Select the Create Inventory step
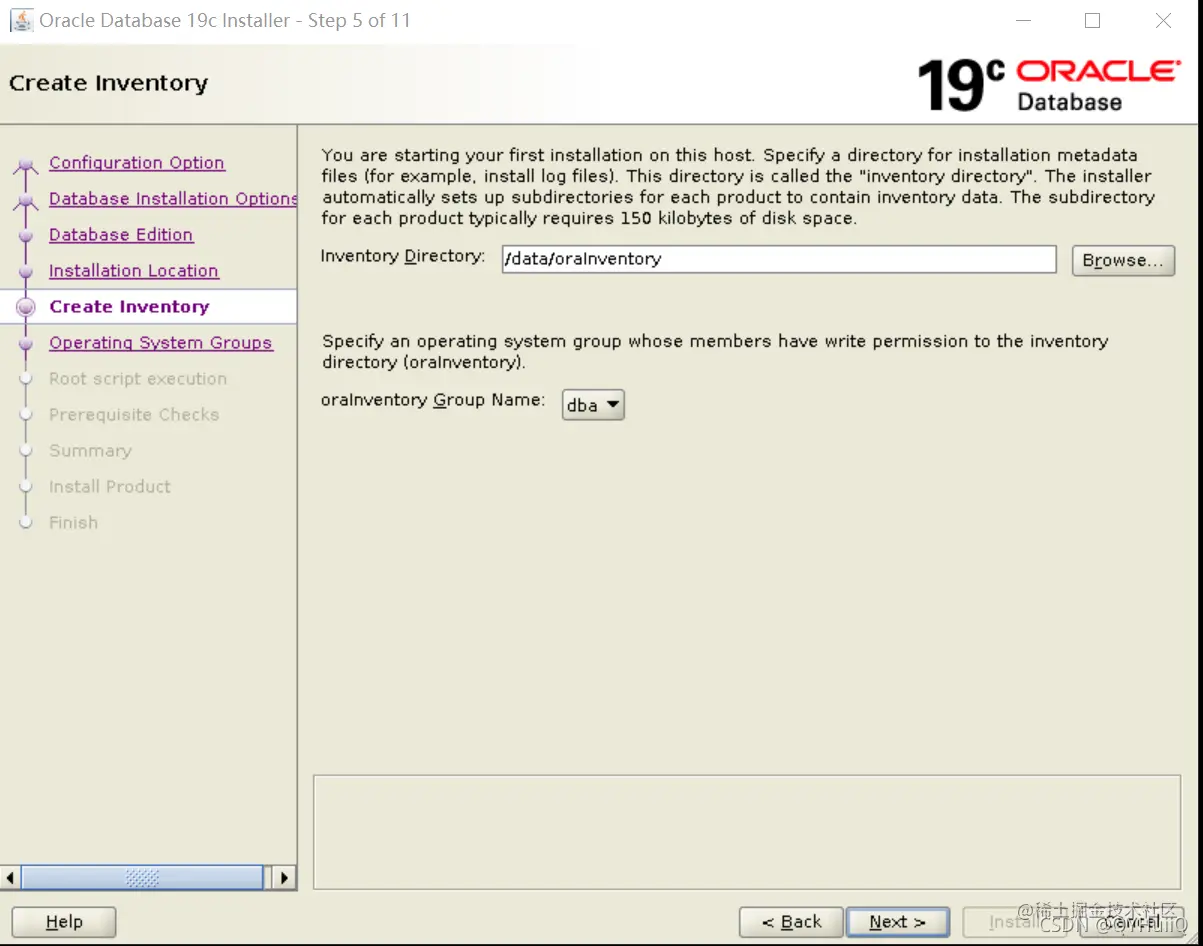This screenshot has width=1203, height=946. pyautogui.click(x=129, y=307)
